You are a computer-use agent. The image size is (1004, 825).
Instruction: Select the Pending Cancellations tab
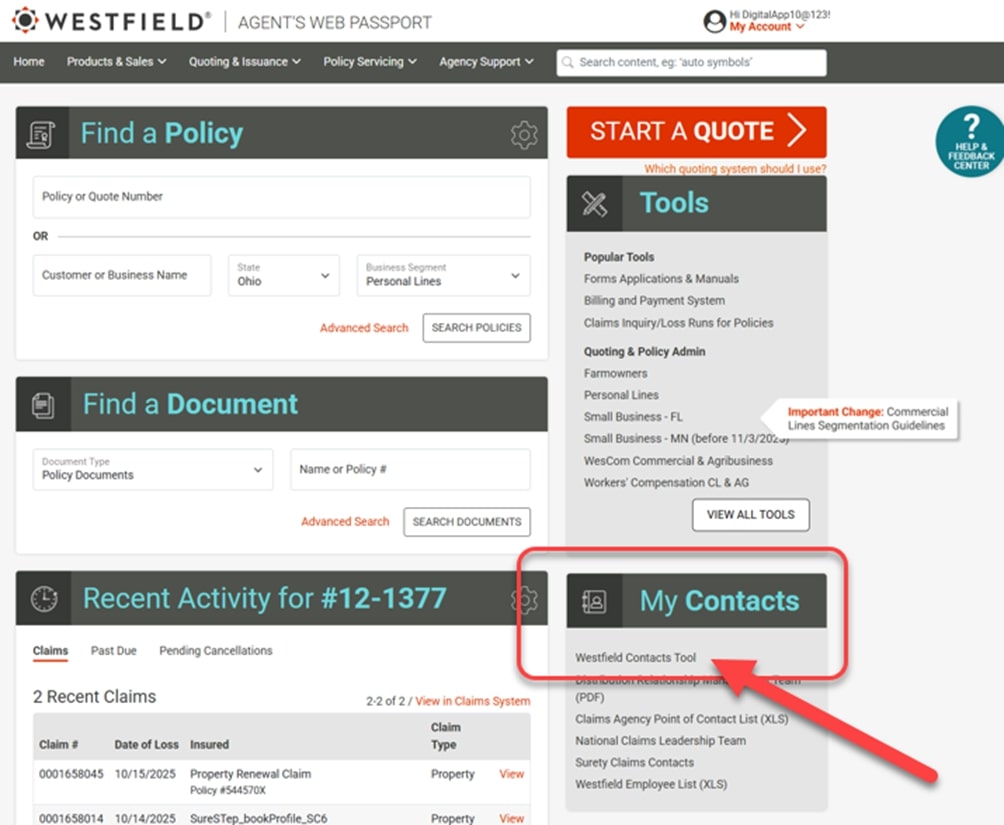point(215,651)
